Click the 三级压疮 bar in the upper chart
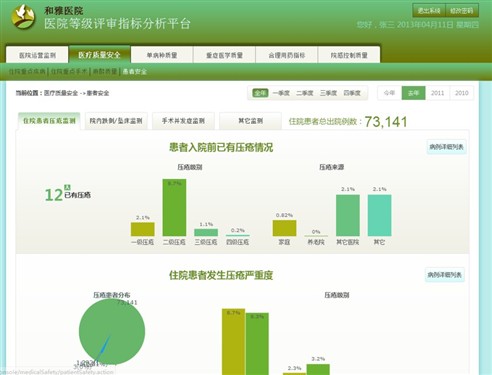 [x=206, y=232]
